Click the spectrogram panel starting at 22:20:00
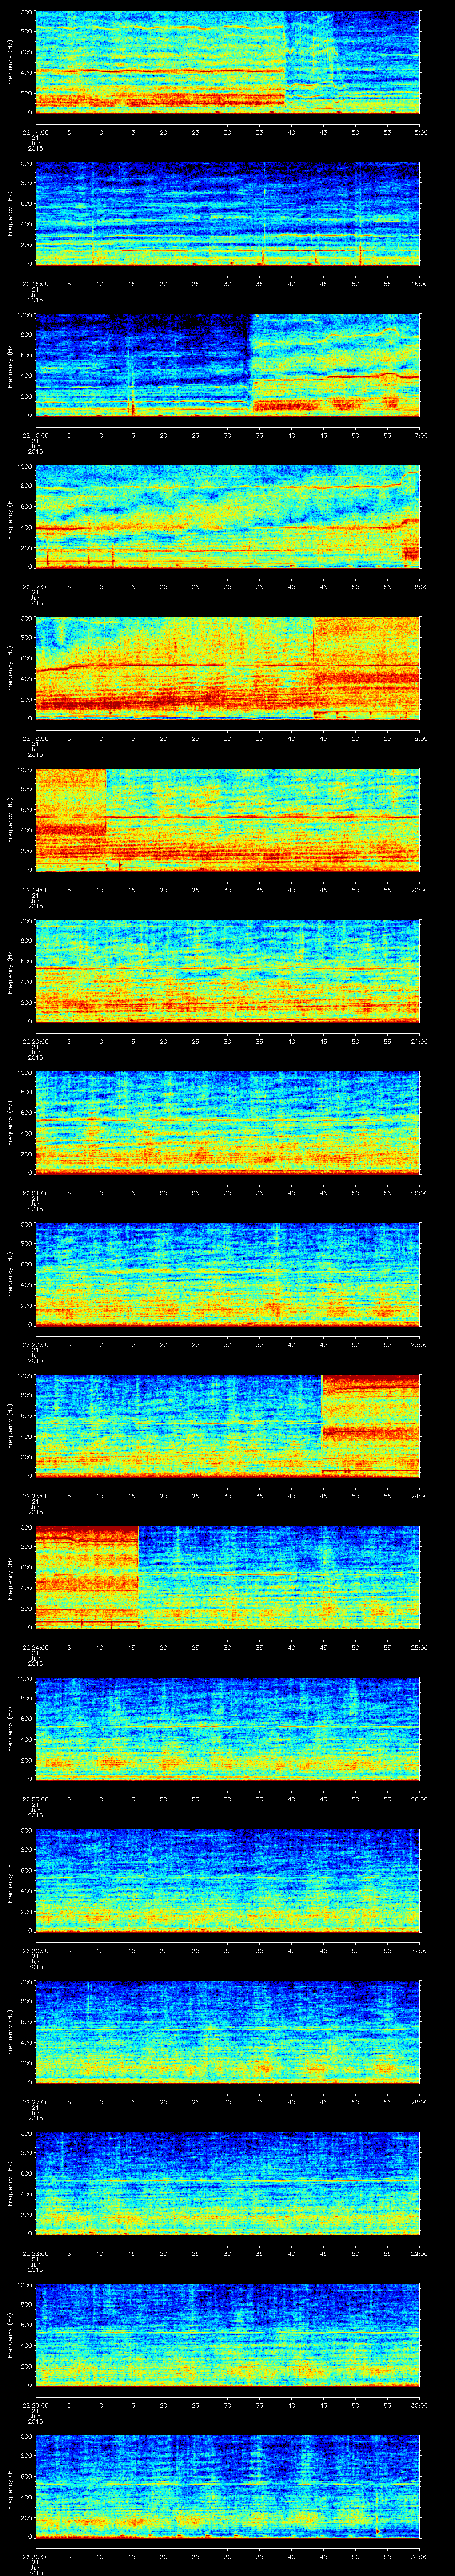The width and height of the screenshot is (455, 2576). [x=228, y=971]
